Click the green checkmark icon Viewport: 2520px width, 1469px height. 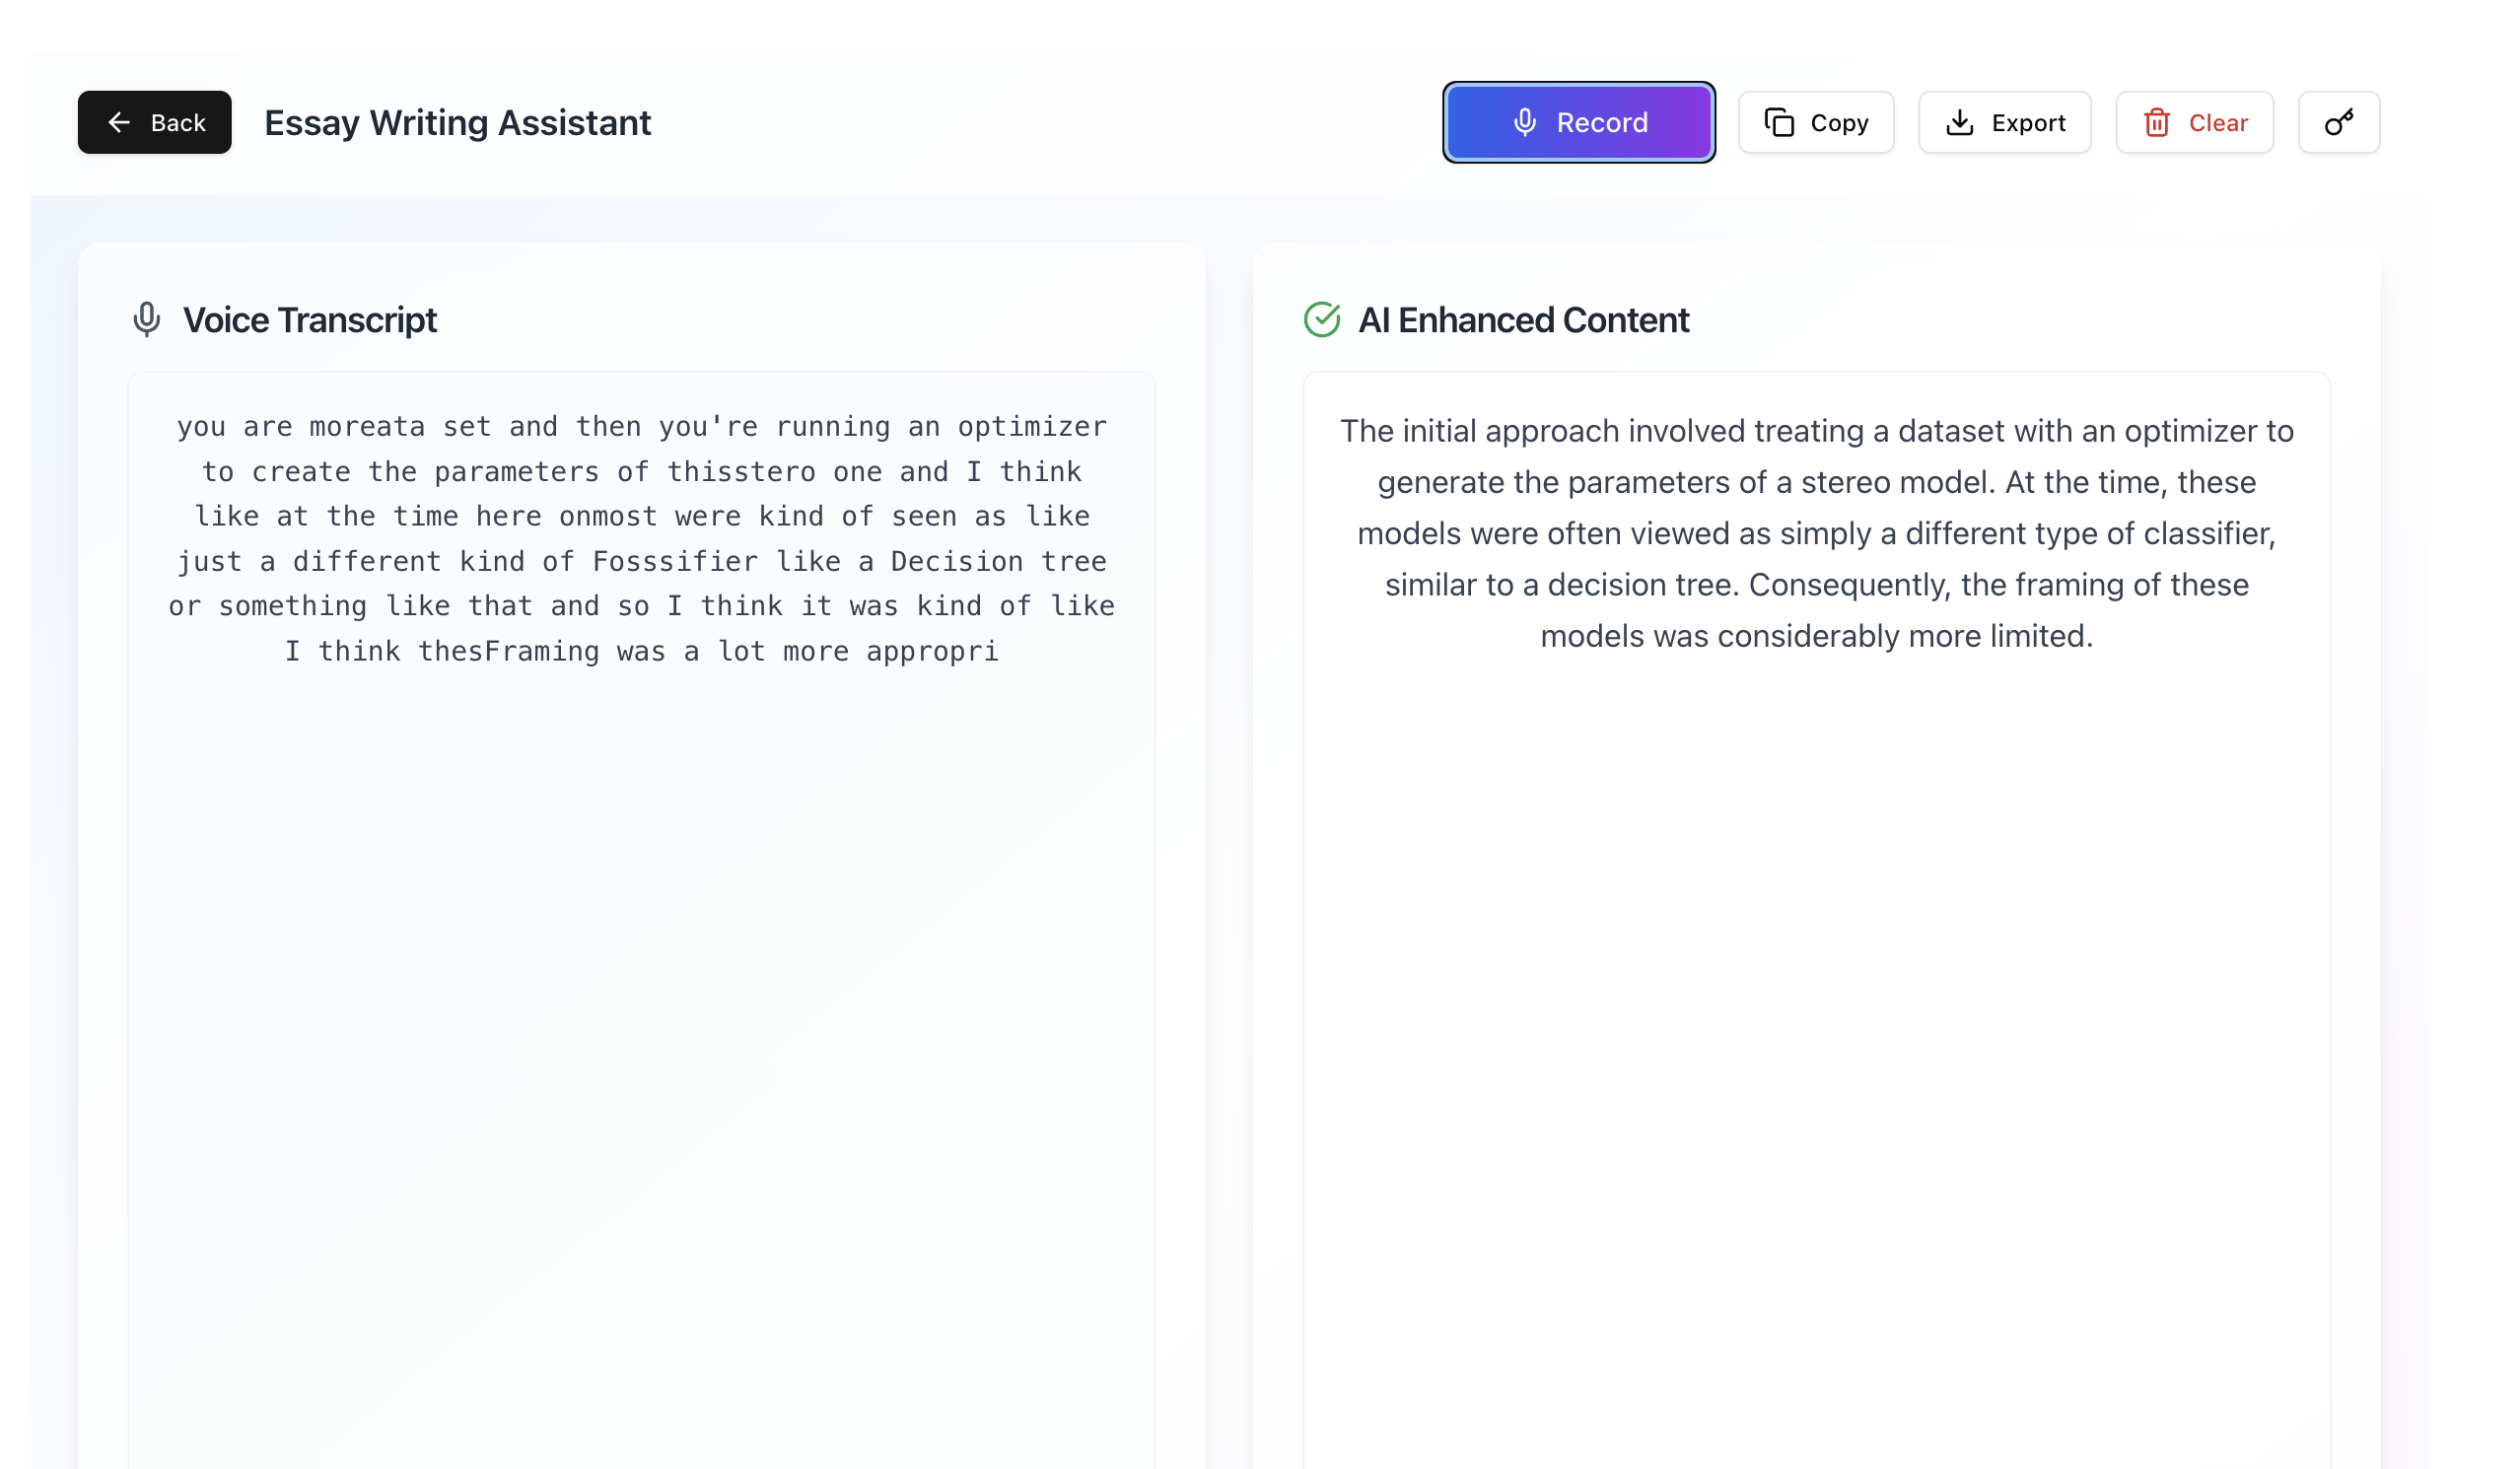[1321, 319]
